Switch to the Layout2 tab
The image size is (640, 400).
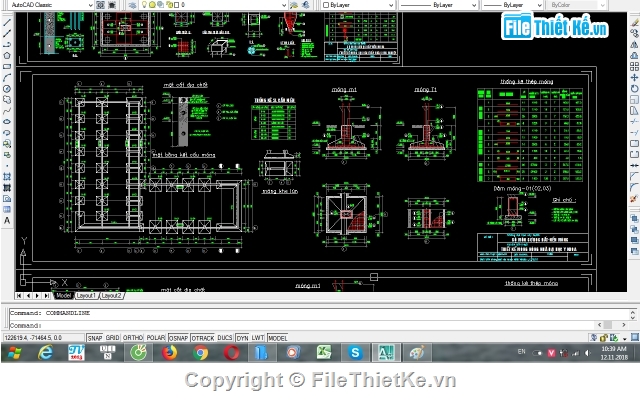111,296
